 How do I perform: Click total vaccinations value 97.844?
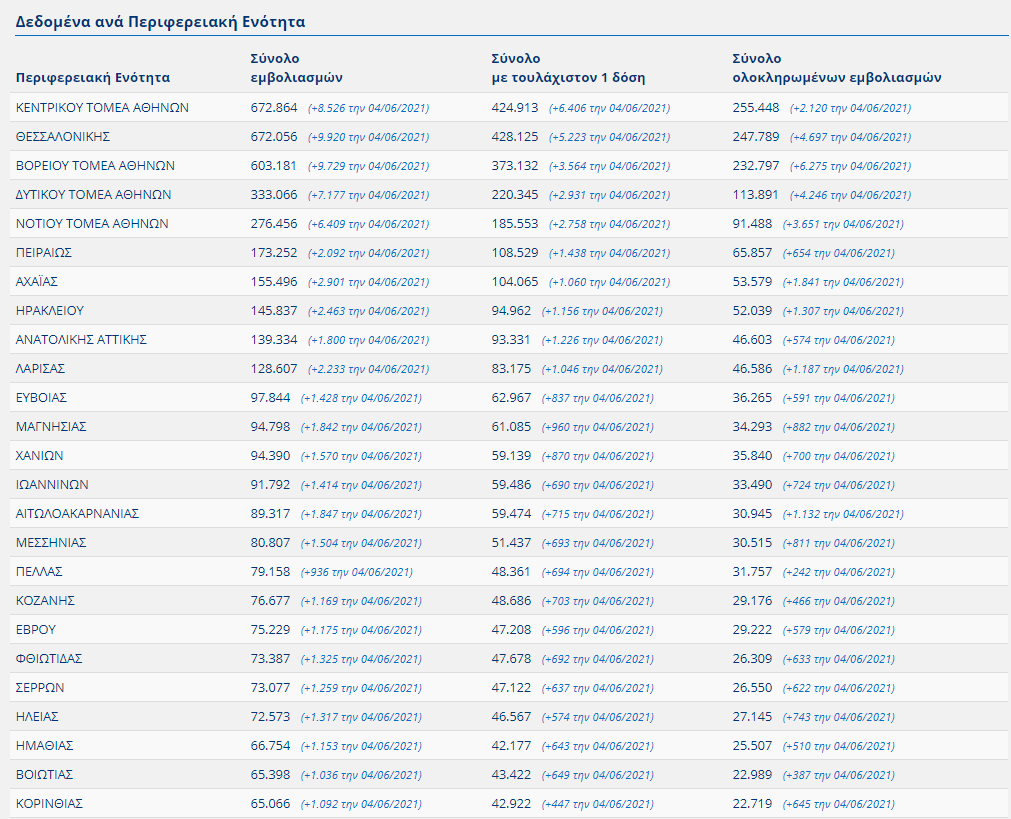(x=271, y=398)
